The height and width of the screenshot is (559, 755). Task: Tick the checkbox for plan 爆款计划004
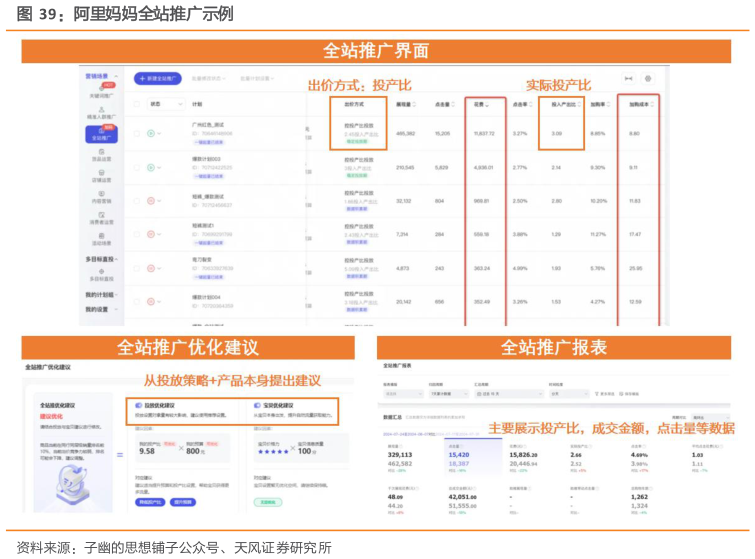coord(137,301)
